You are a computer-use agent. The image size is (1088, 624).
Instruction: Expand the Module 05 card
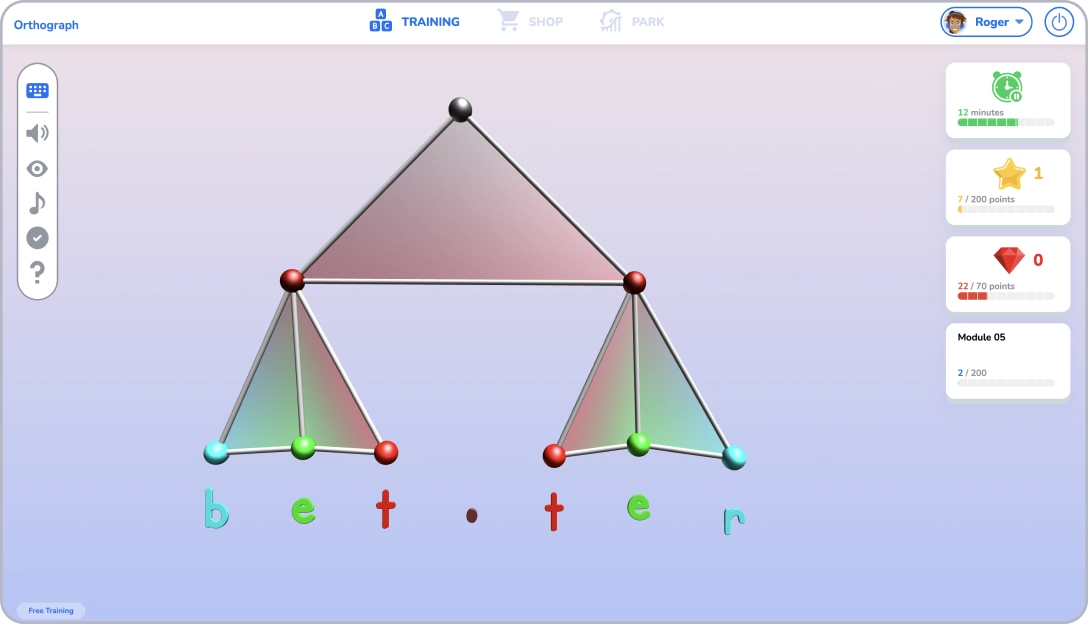pyautogui.click(x=1007, y=360)
